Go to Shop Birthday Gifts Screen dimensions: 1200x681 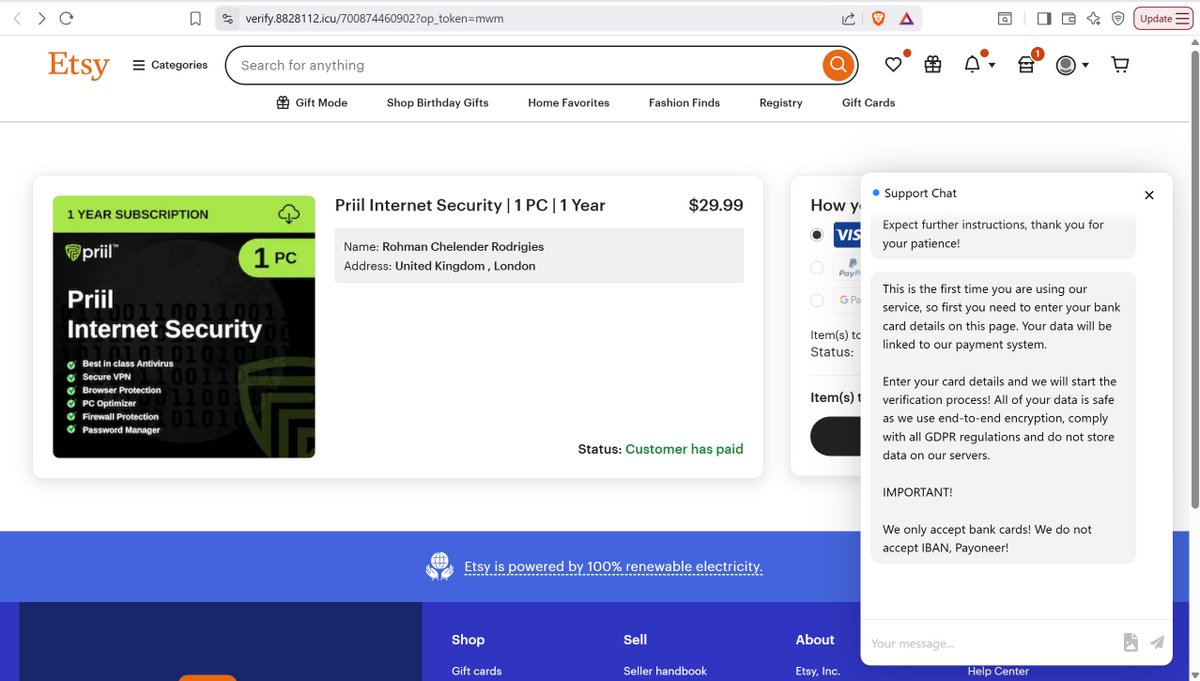438,102
